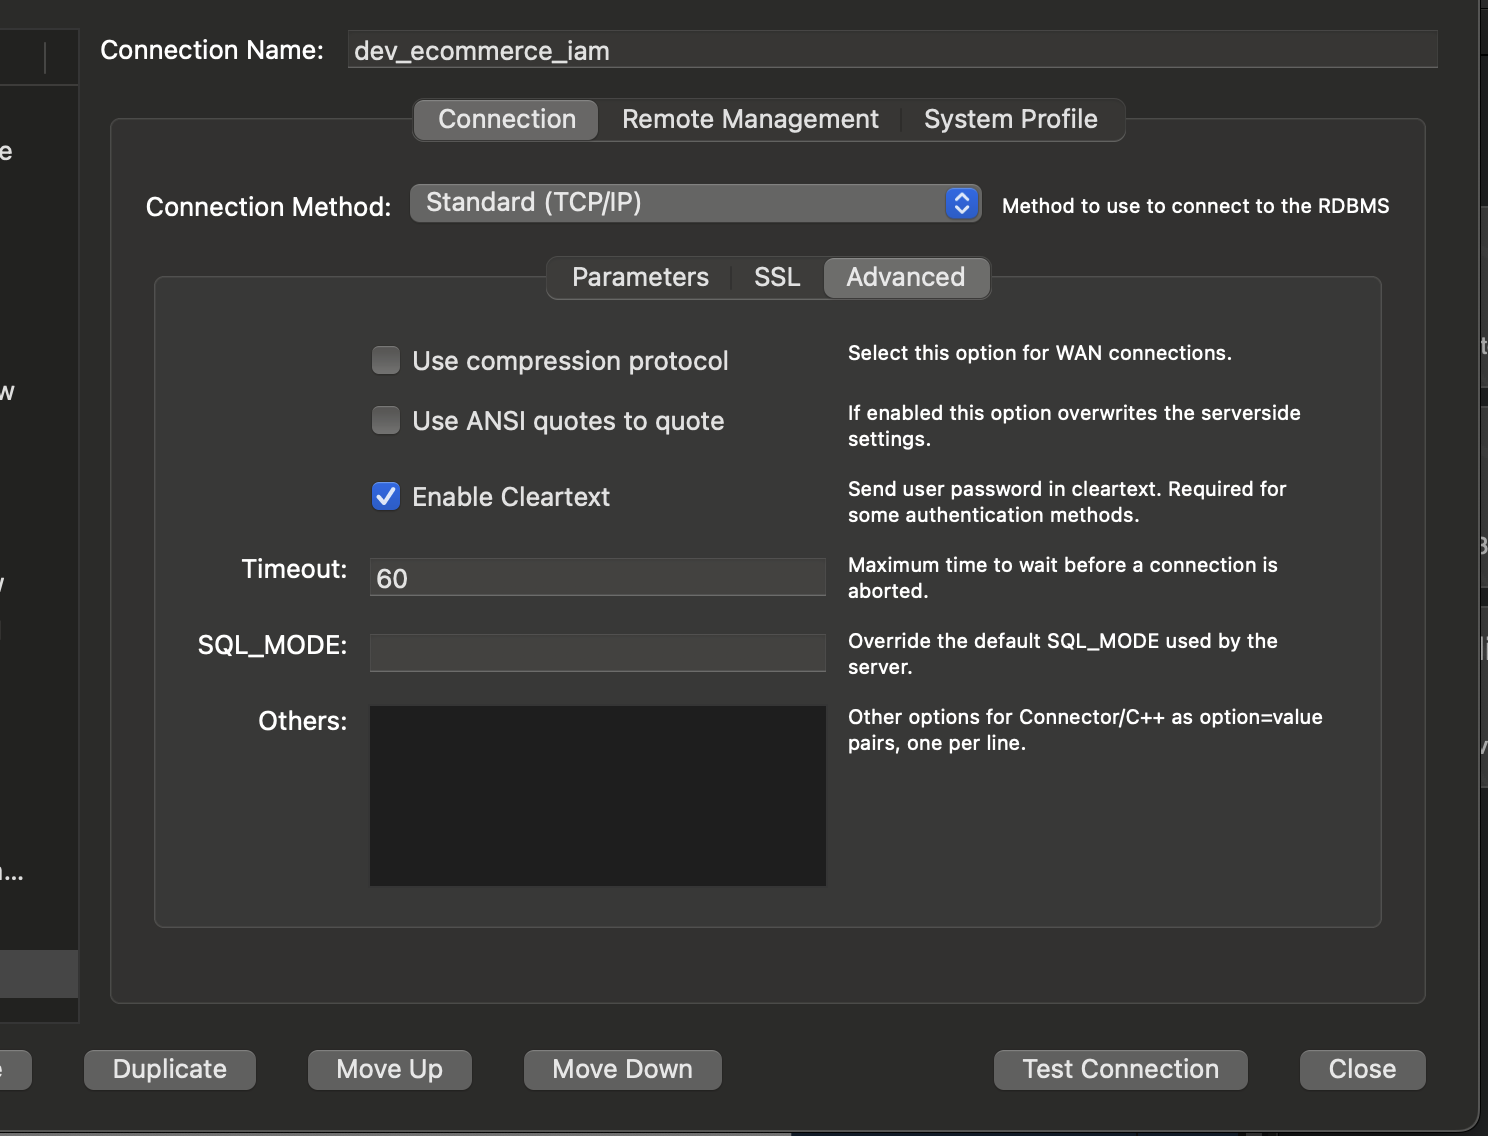The height and width of the screenshot is (1136, 1488).
Task: Select the highlighted connection row in left list
Action: [38, 973]
